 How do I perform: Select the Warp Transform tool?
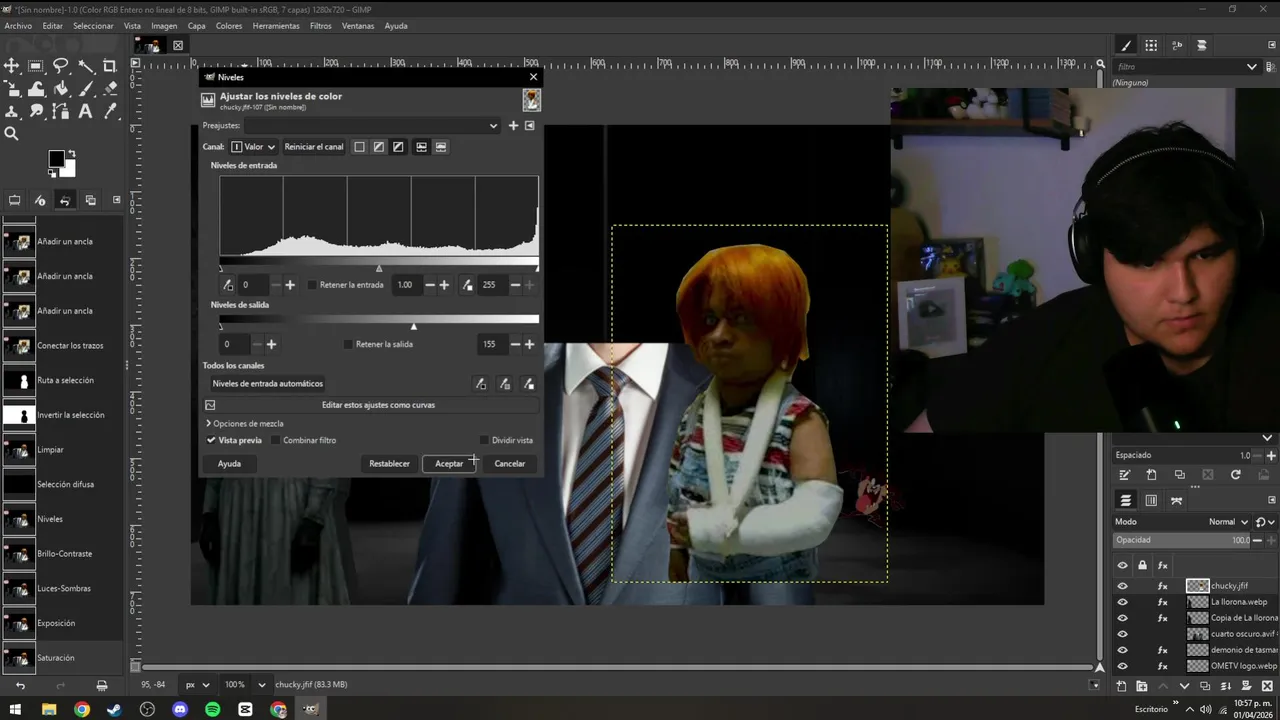click(x=36, y=89)
